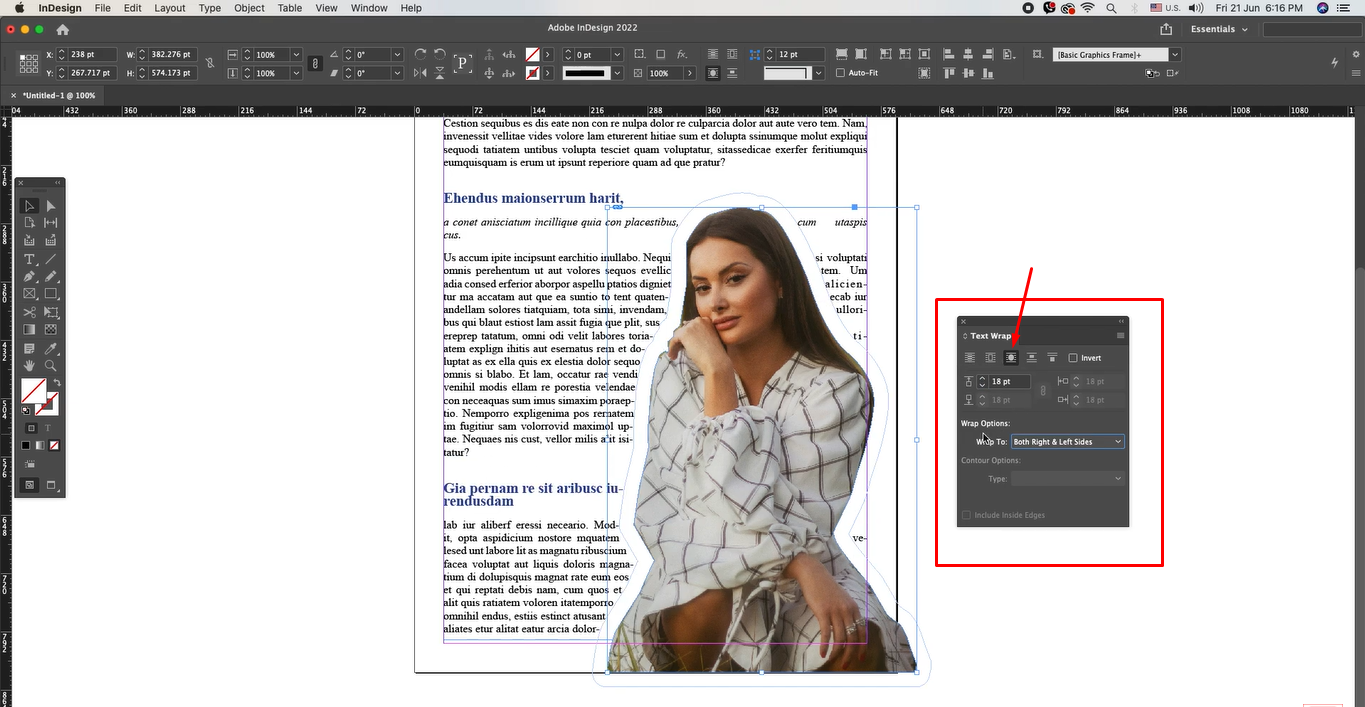Open the Contour Options Type dropdown
1365x707 pixels.
point(1067,478)
